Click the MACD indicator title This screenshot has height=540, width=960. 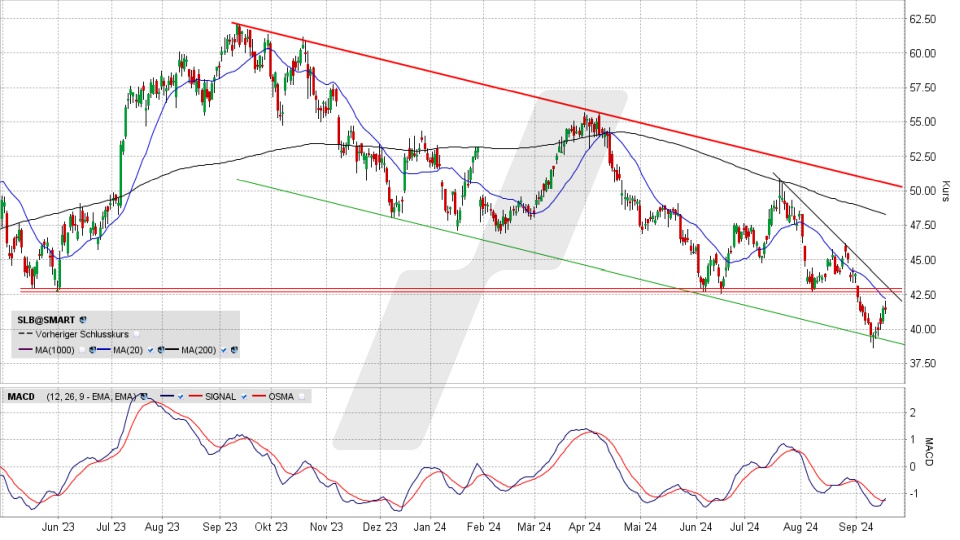pyautogui.click(x=21, y=397)
